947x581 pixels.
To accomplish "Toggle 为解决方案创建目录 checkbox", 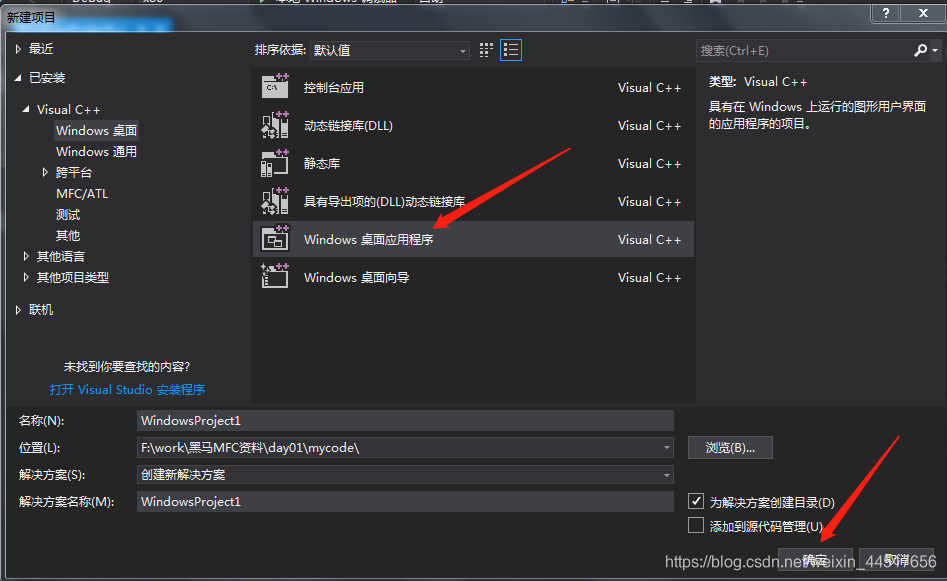I will tap(696, 501).
